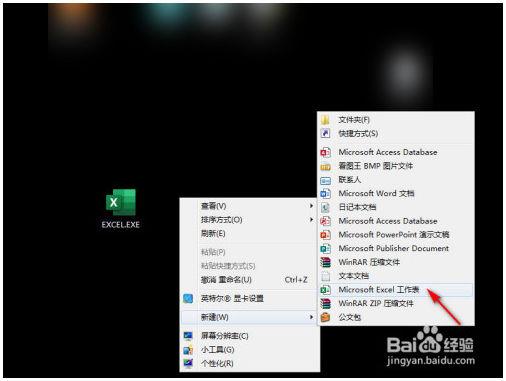
Task: Click the greyed 粘贴(P) entry
Action: tap(248, 252)
